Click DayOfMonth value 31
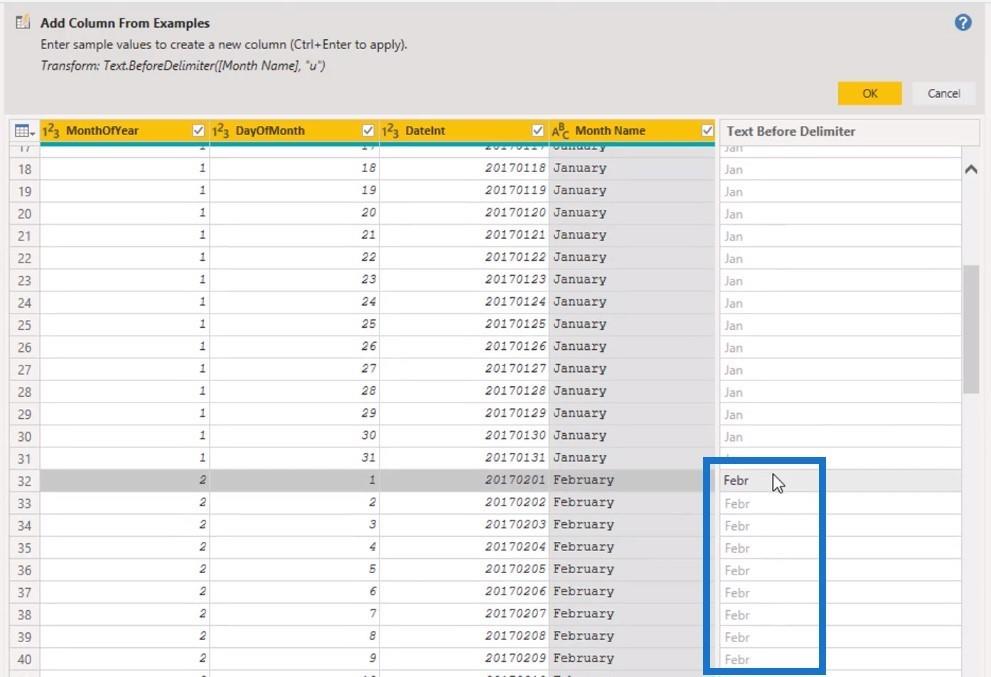Image resolution: width=991 pixels, height=677 pixels. tap(295, 458)
